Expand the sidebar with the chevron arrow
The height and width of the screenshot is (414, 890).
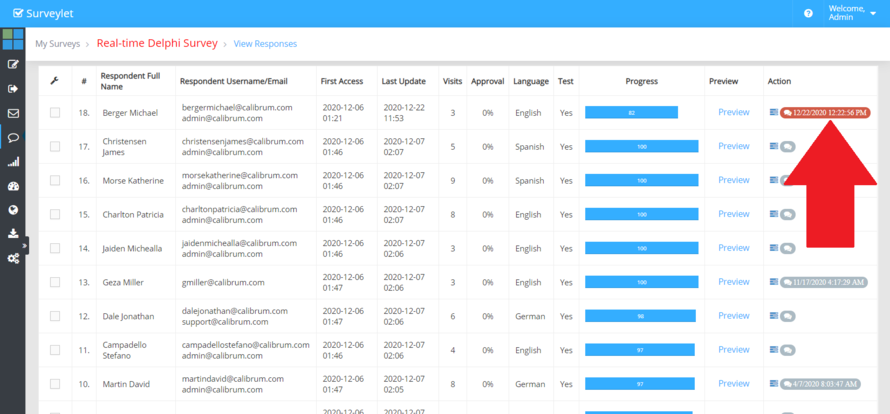(x=27, y=246)
